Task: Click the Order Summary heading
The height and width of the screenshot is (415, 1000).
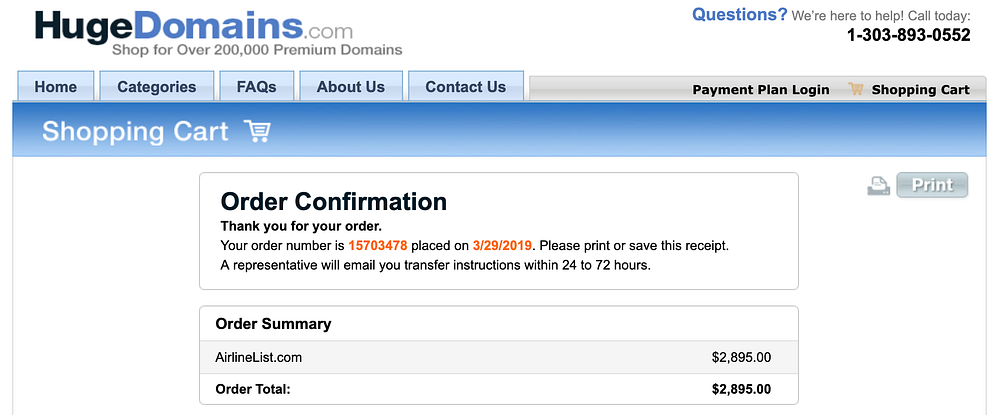Action: [x=273, y=324]
